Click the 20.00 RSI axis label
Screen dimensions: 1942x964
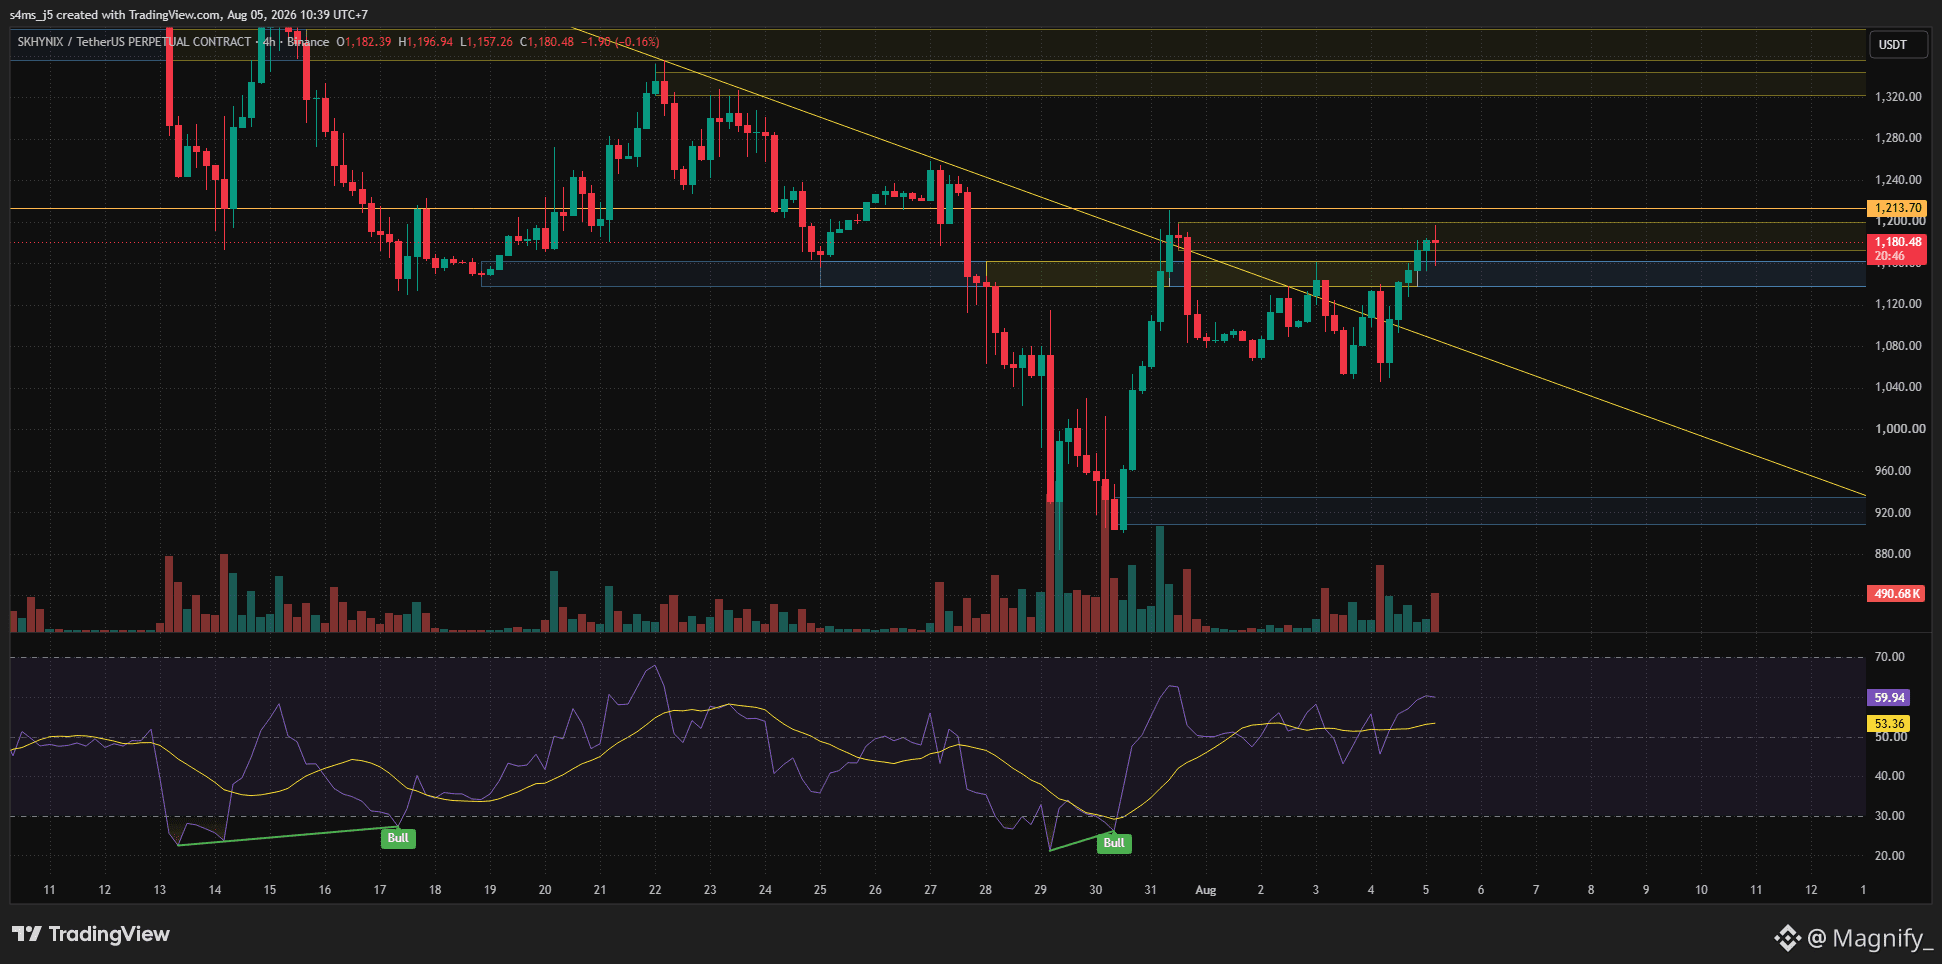1890,856
